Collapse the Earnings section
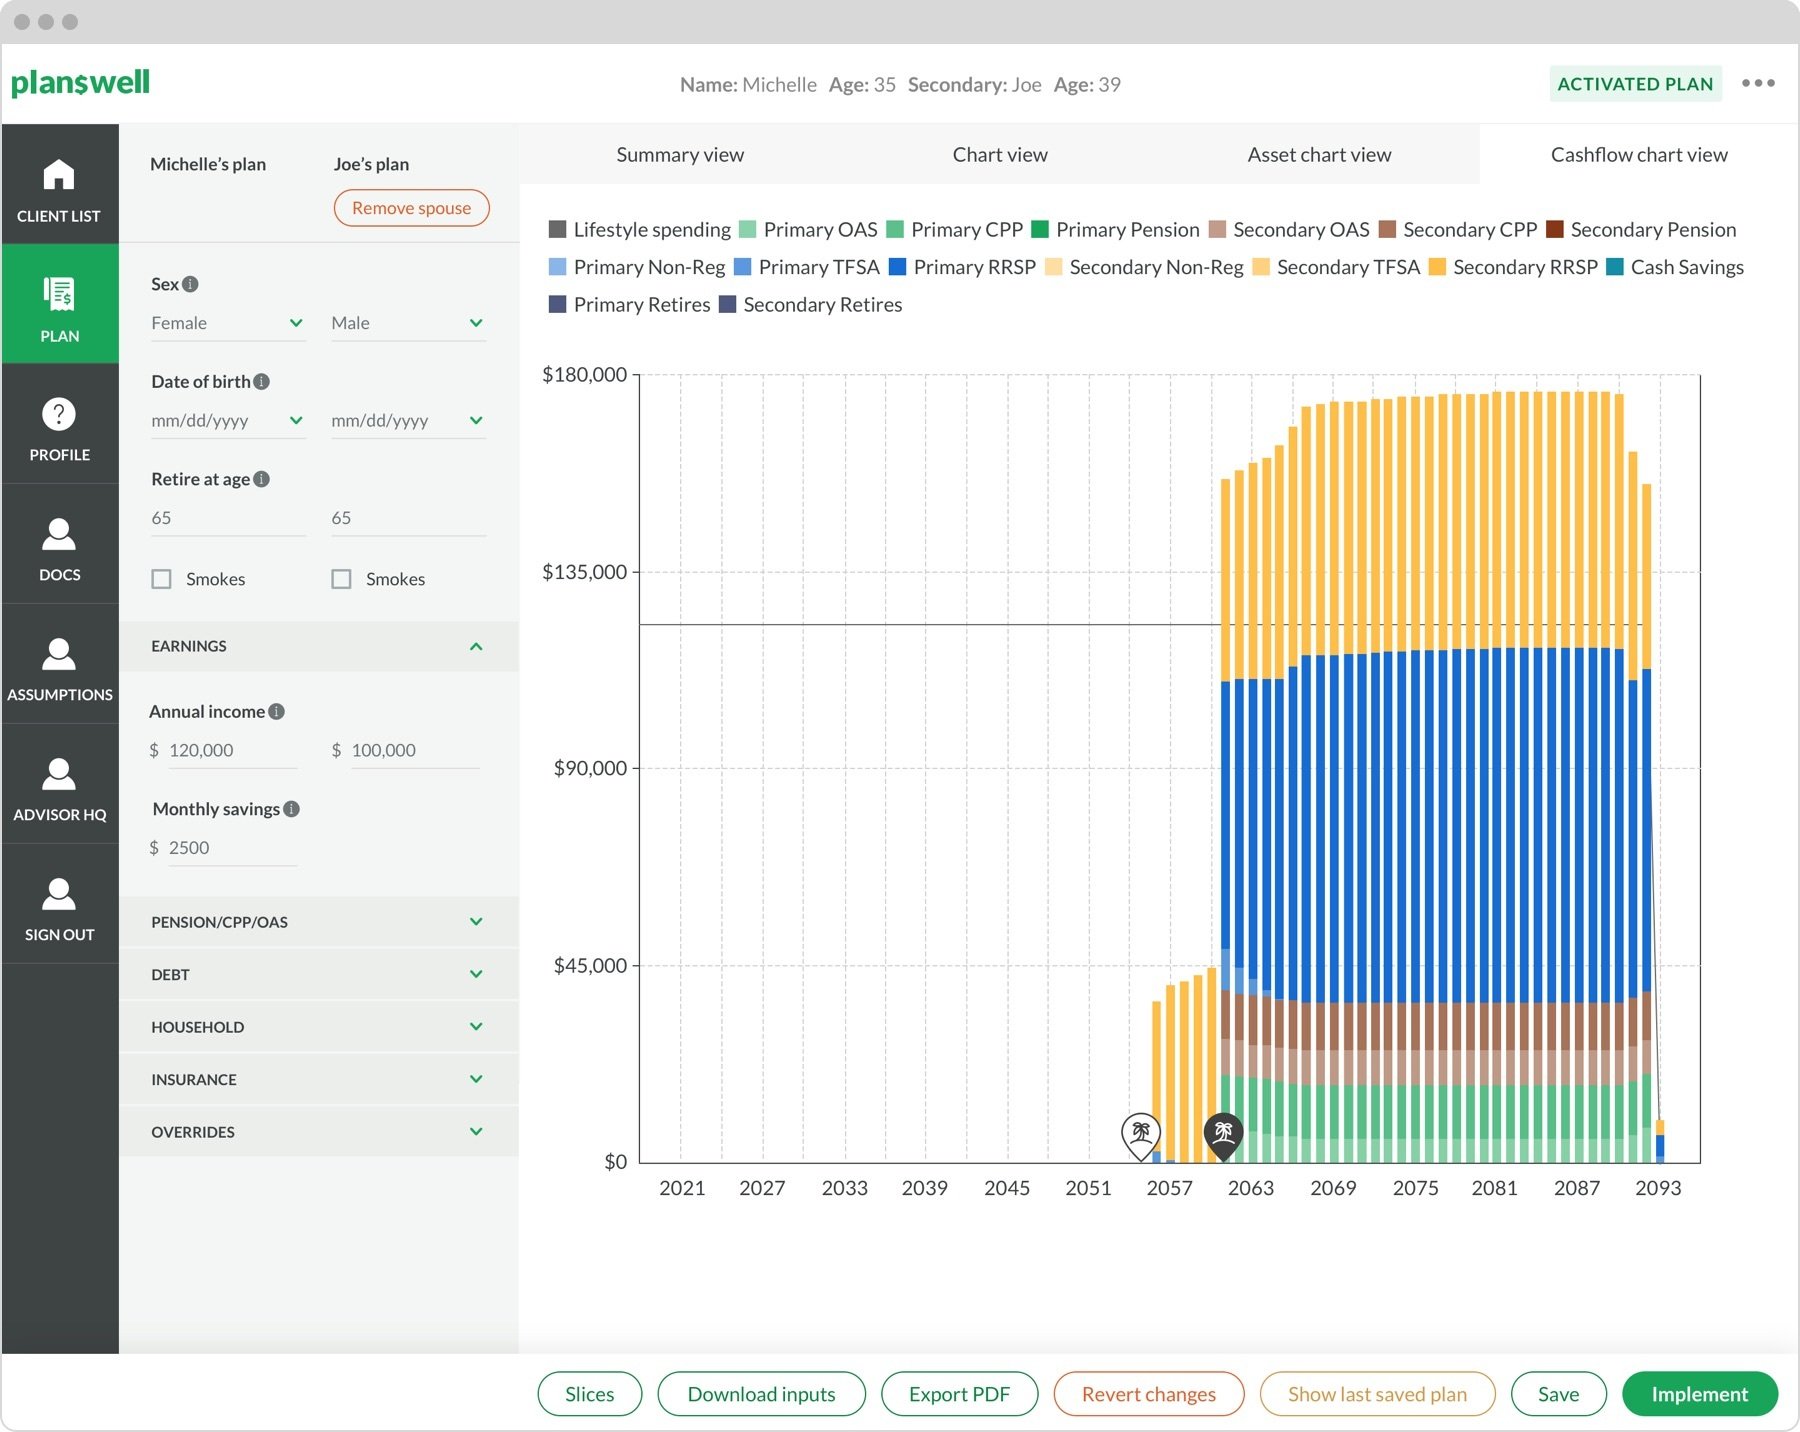The width and height of the screenshot is (1800, 1432). pos(318,646)
